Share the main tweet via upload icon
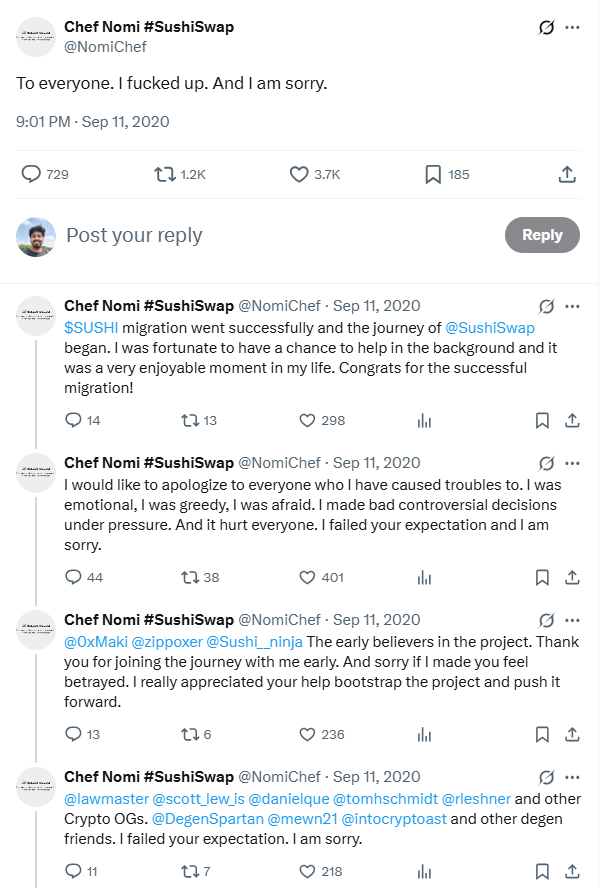 click(x=567, y=174)
